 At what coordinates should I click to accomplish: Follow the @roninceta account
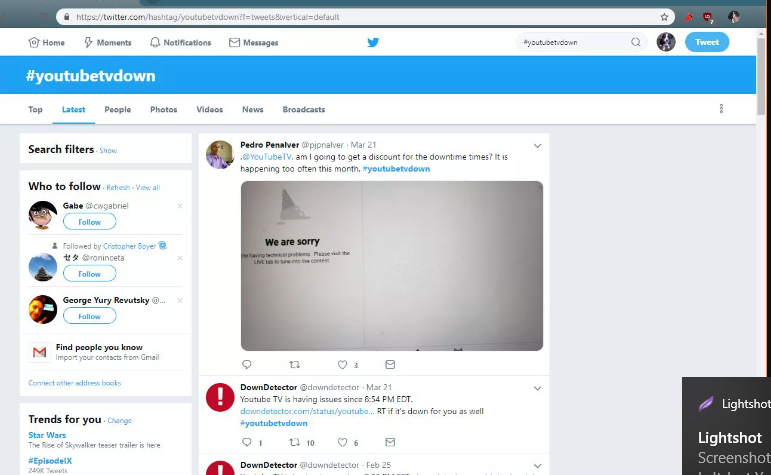[x=89, y=273]
